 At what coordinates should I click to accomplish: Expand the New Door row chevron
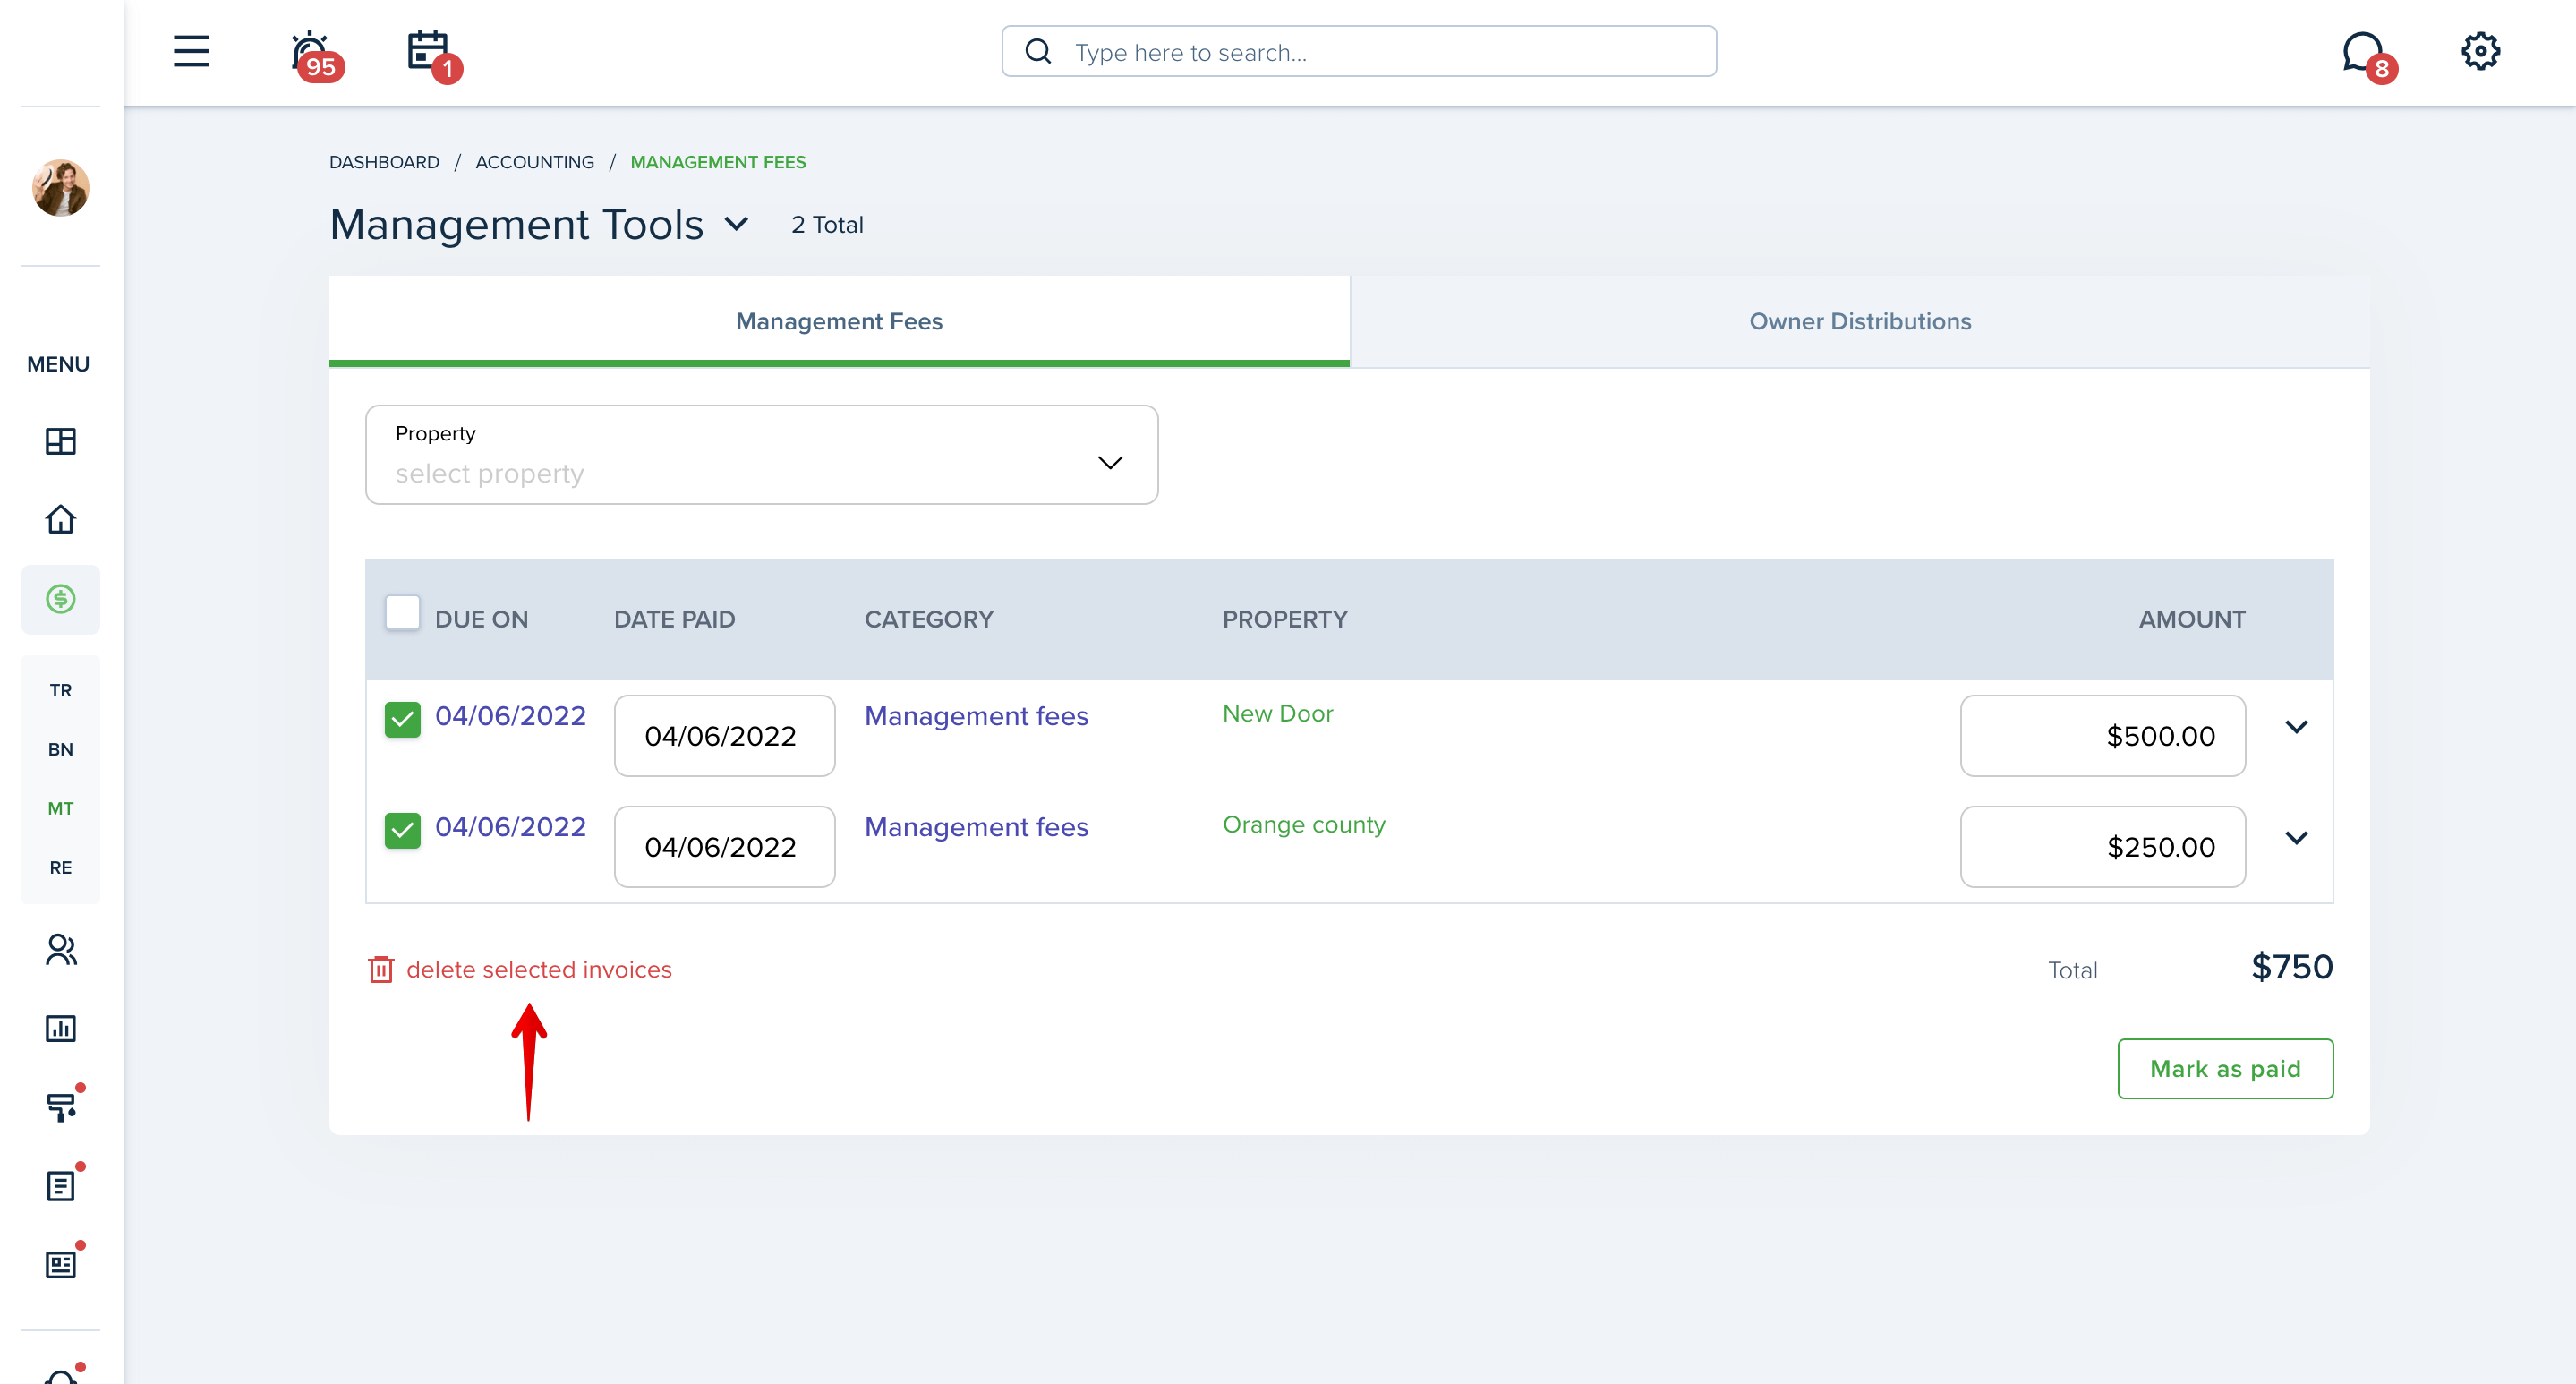pyautogui.click(x=2296, y=727)
